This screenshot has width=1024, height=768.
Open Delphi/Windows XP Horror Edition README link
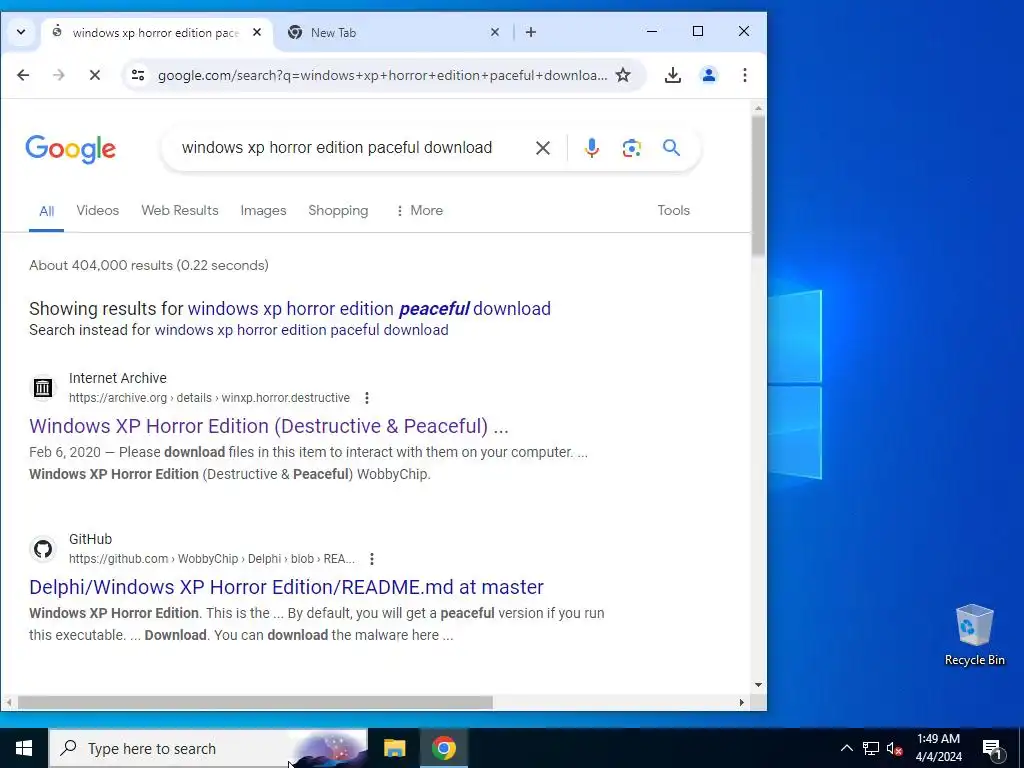(286, 587)
